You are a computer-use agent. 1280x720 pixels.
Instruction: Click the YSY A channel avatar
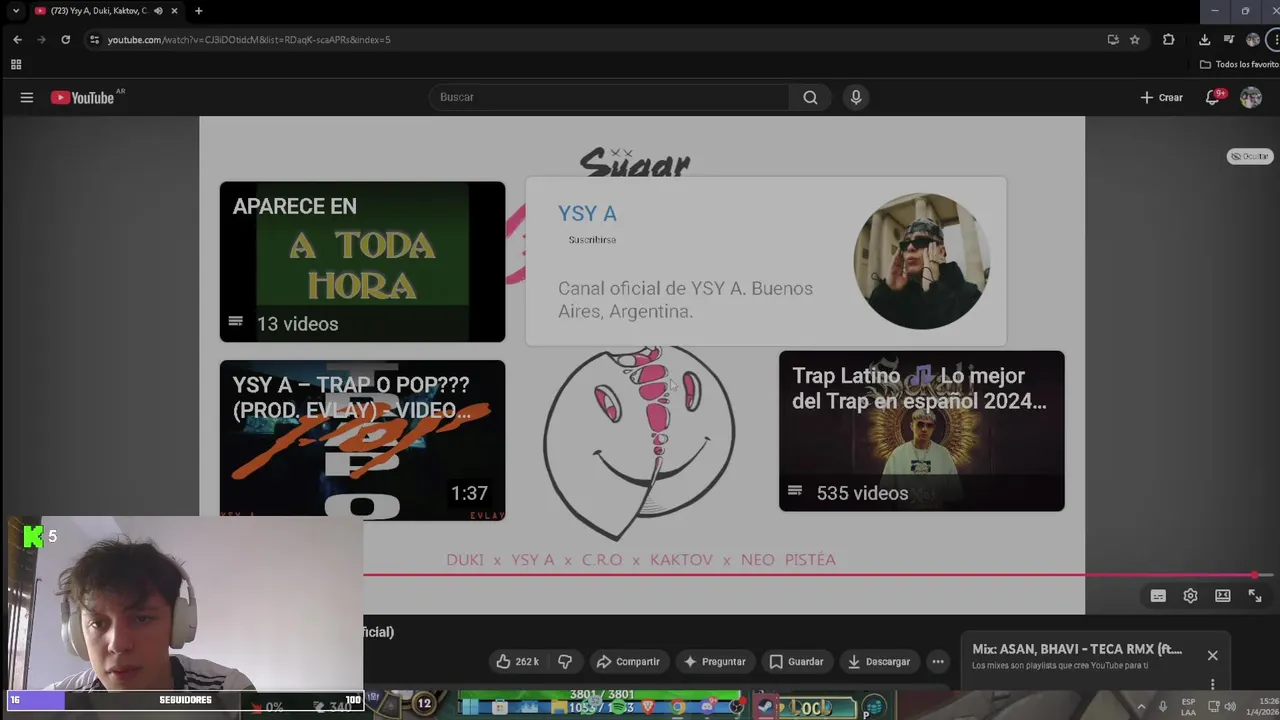coord(921,261)
